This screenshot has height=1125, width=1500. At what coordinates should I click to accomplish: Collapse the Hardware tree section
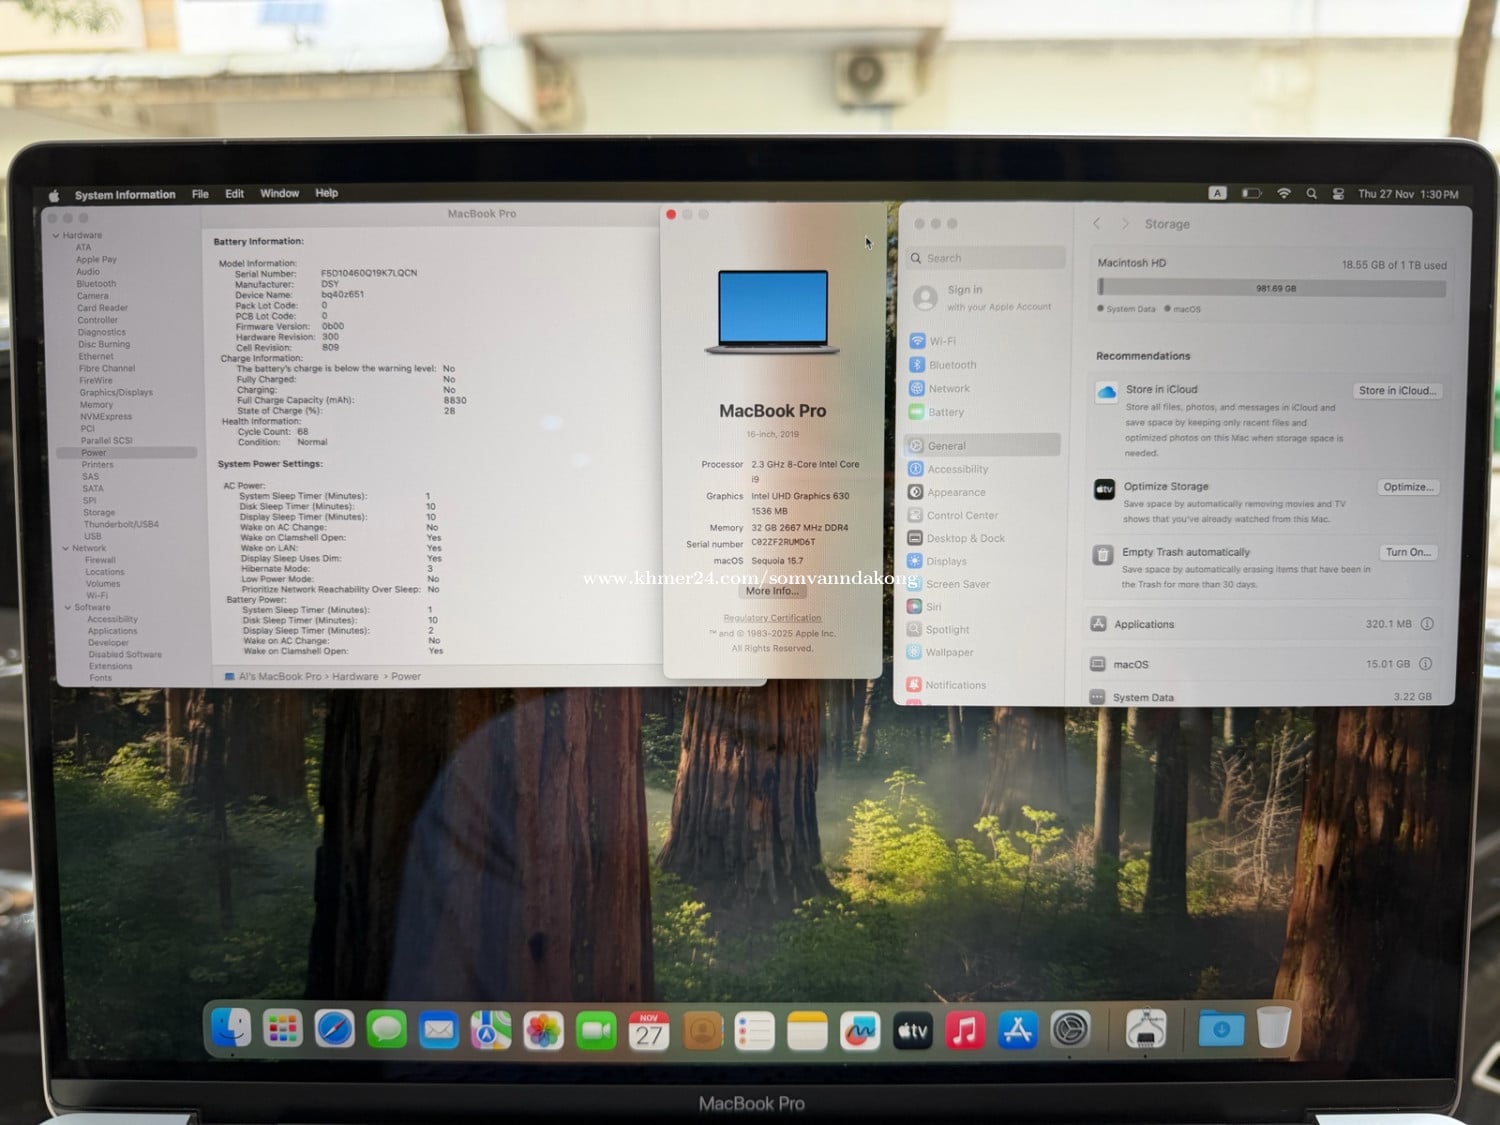(56, 236)
